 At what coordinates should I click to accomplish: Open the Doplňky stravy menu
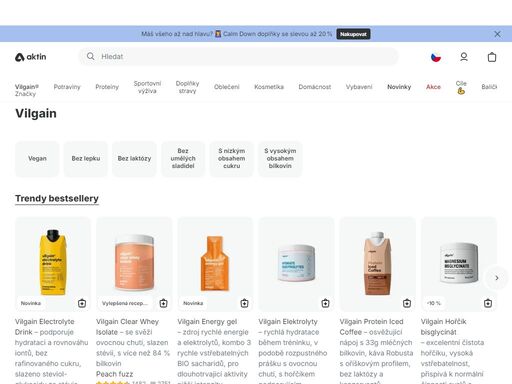click(187, 87)
